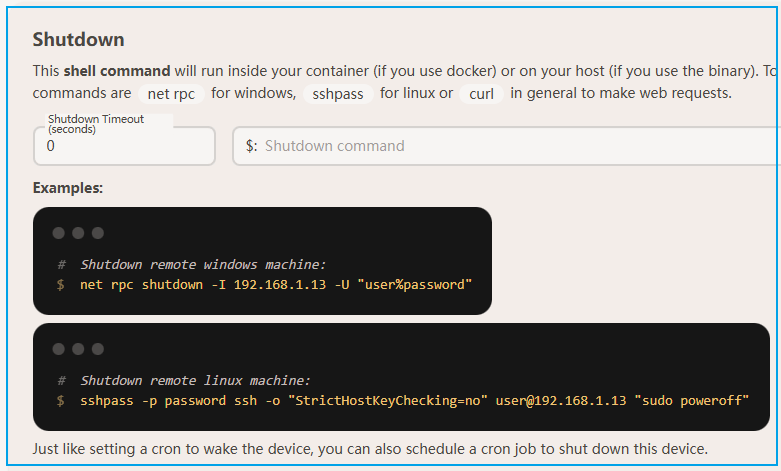Click the 'sshpass' code chip
Viewport: 781px width, 471px height.
point(338,94)
